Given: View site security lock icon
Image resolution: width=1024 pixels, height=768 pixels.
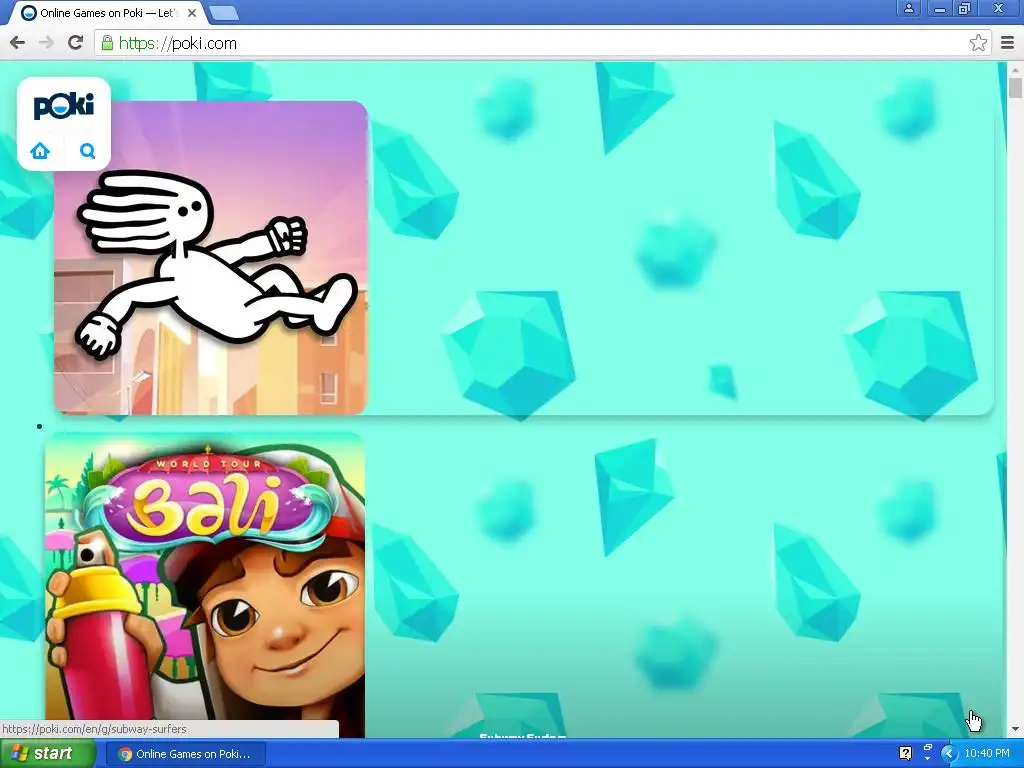Looking at the screenshot, I should (x=107, y=43).
